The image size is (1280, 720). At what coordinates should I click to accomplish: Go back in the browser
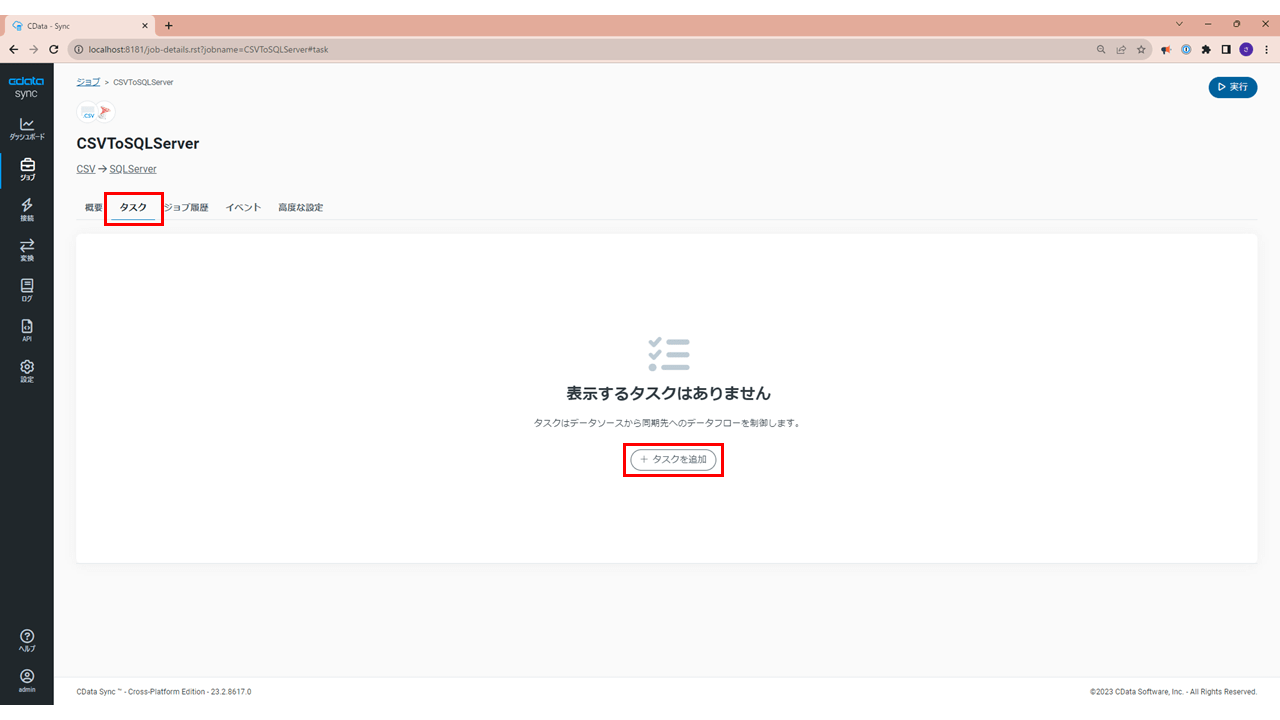click(14, 49)
